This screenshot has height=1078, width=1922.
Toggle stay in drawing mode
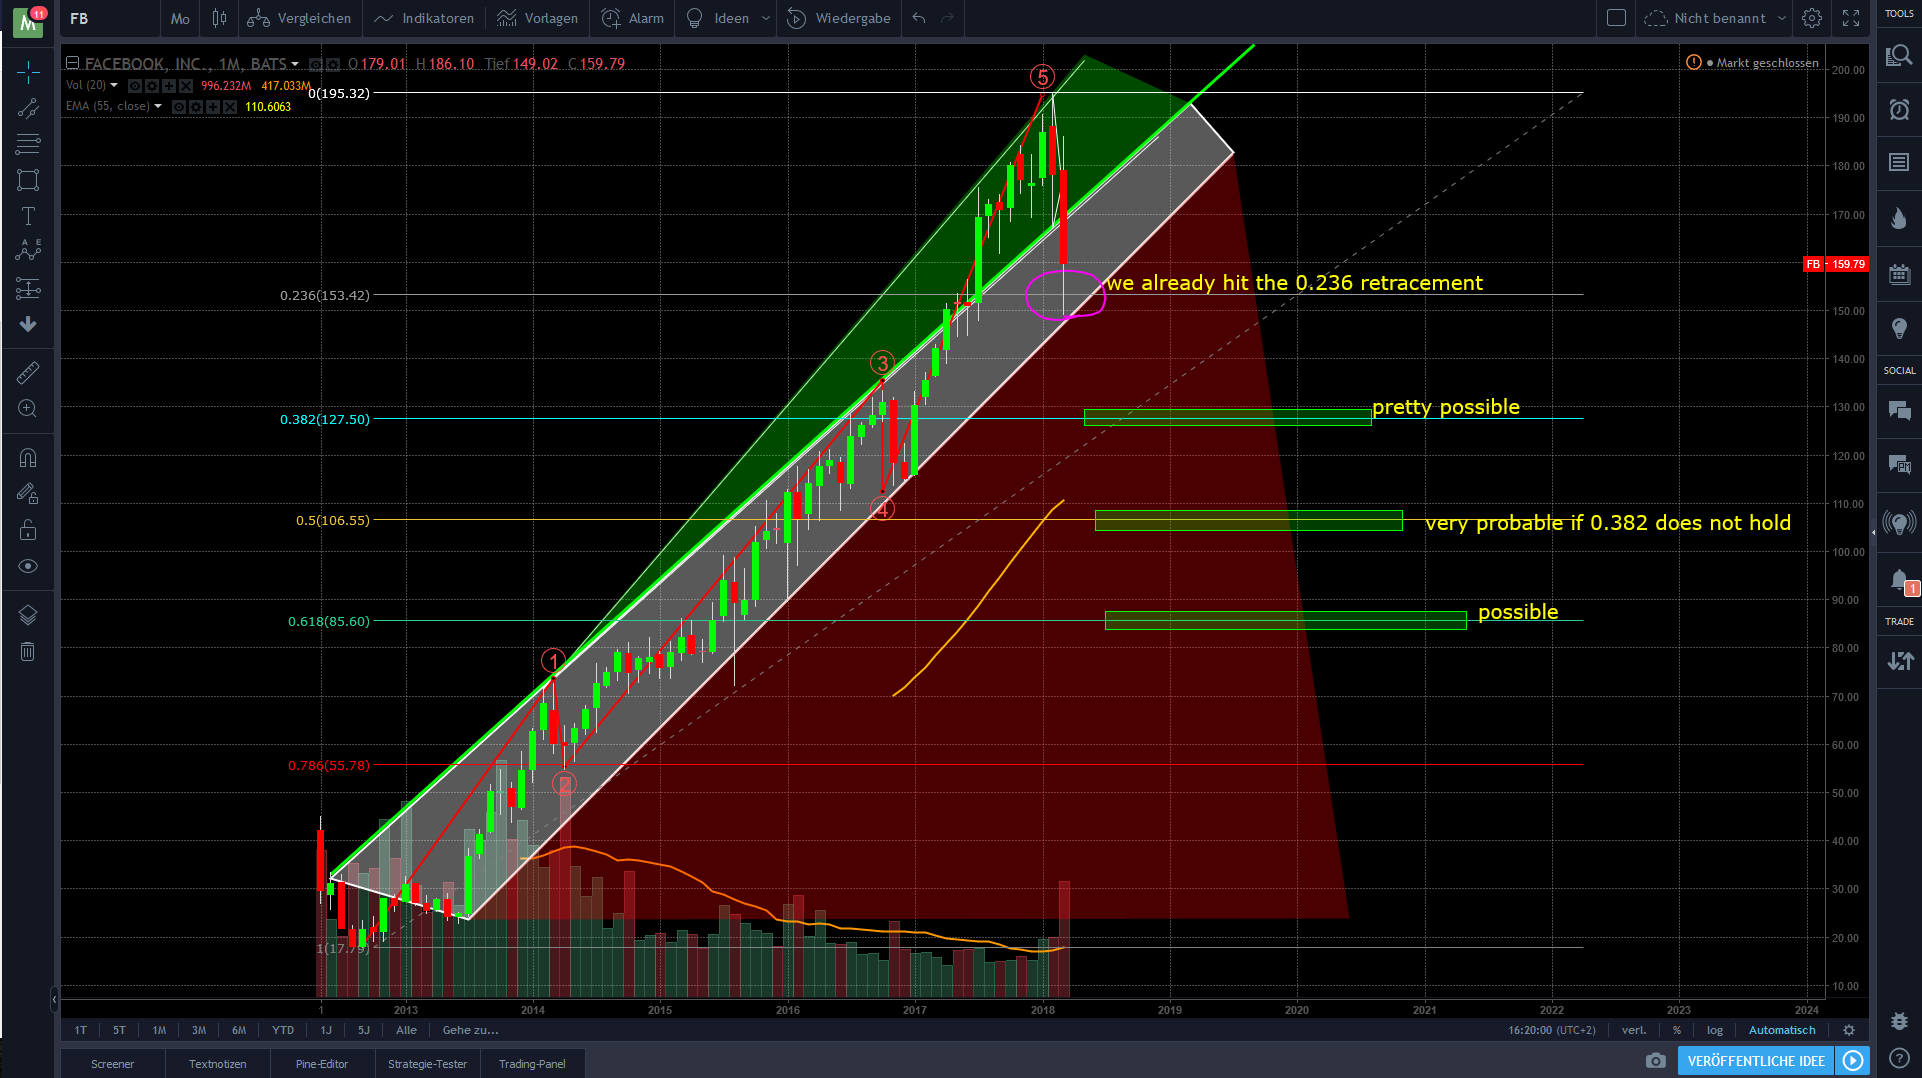(28, 493)
